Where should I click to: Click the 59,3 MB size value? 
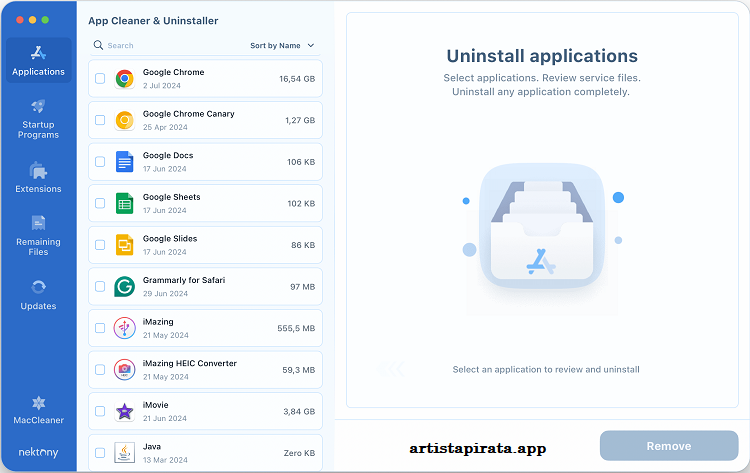[298, 370]
